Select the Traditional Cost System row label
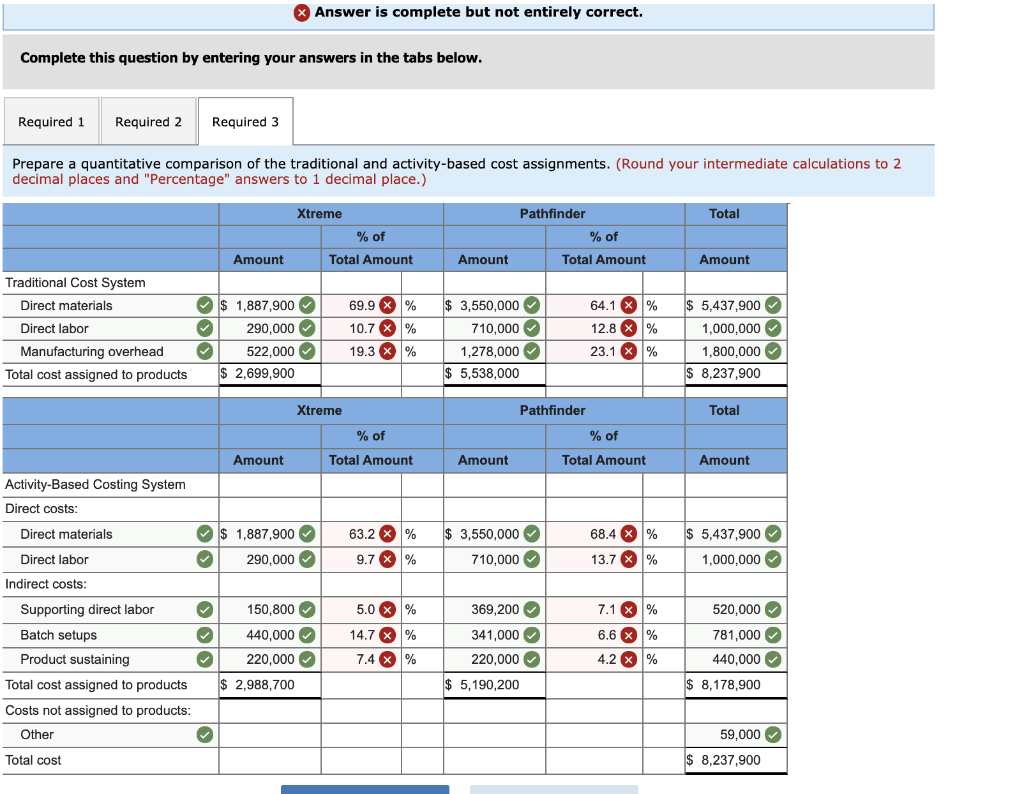This screenshot has width=1024, height=794. [75, 283]
